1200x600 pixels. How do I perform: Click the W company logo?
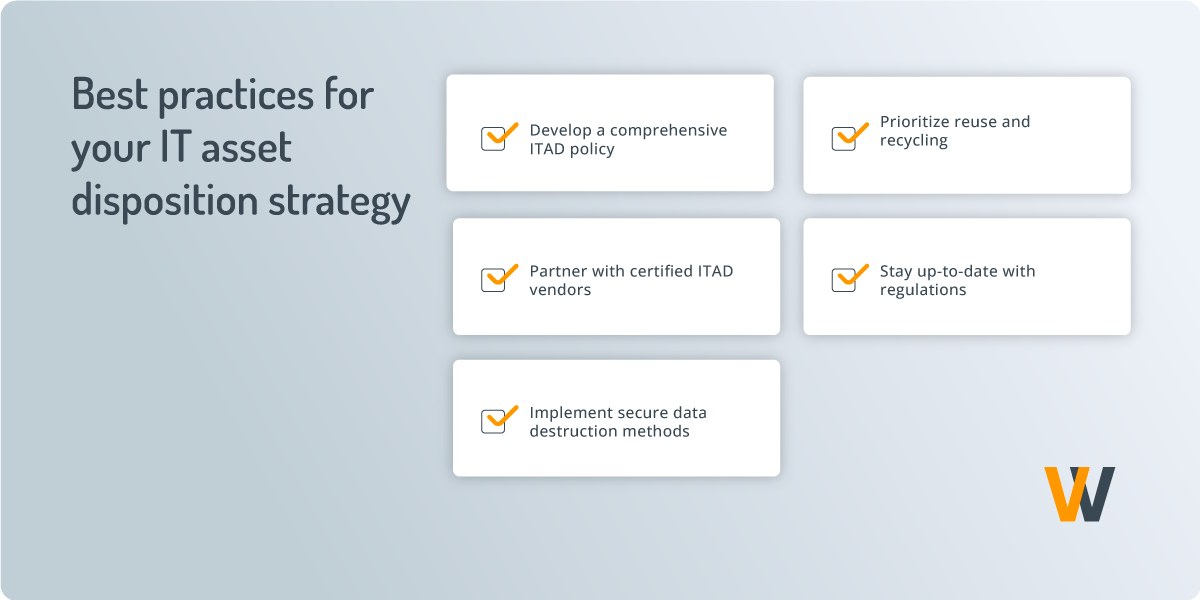click(x=1079, y=494)
